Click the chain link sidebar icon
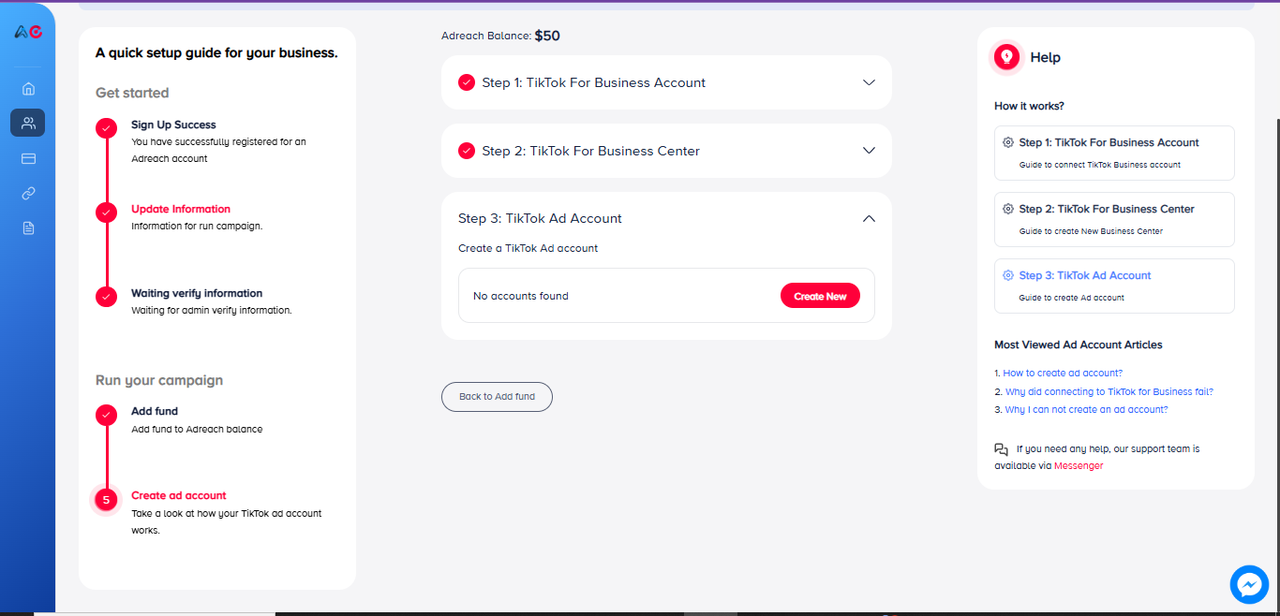The image size is (1280, 616). tap(28, 193)
